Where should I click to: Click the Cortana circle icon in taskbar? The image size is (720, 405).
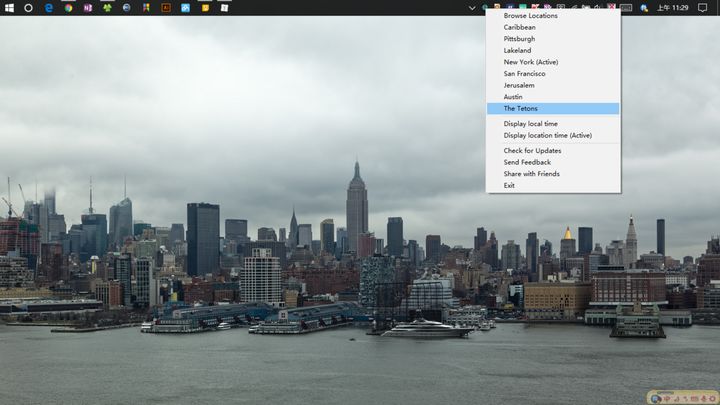click(x=28, y=7)
